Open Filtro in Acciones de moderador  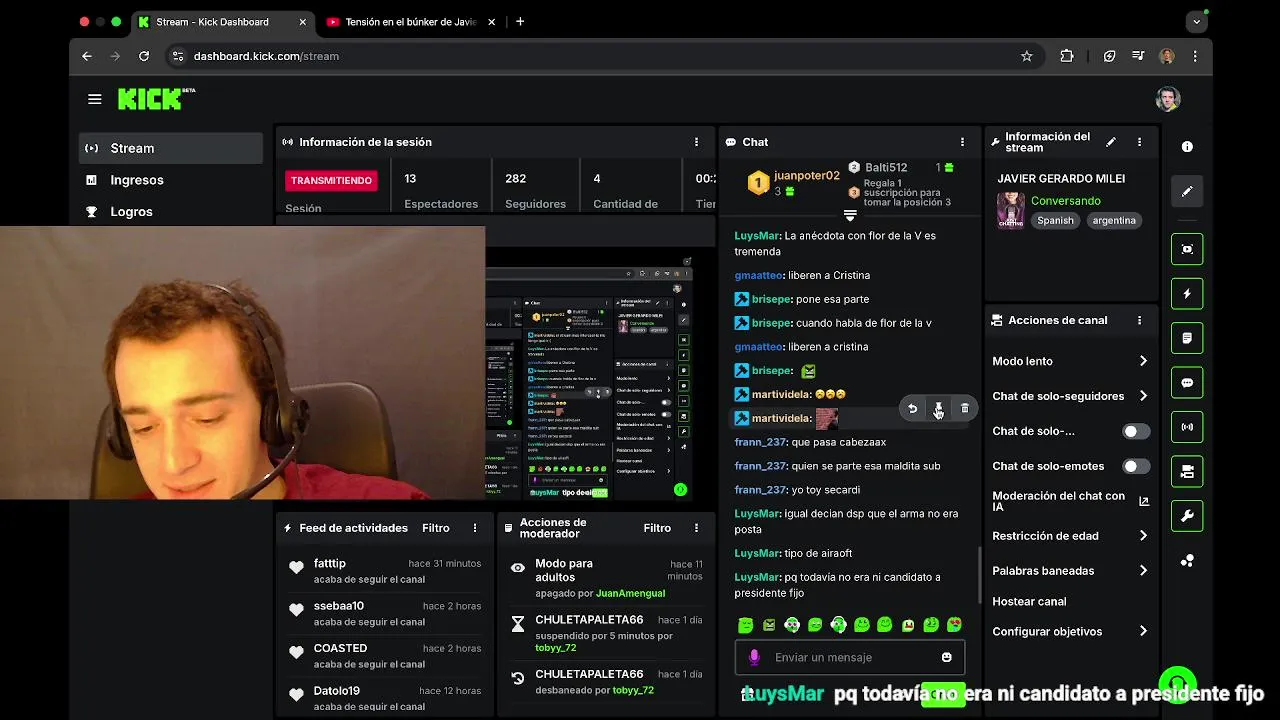[657, 528]
